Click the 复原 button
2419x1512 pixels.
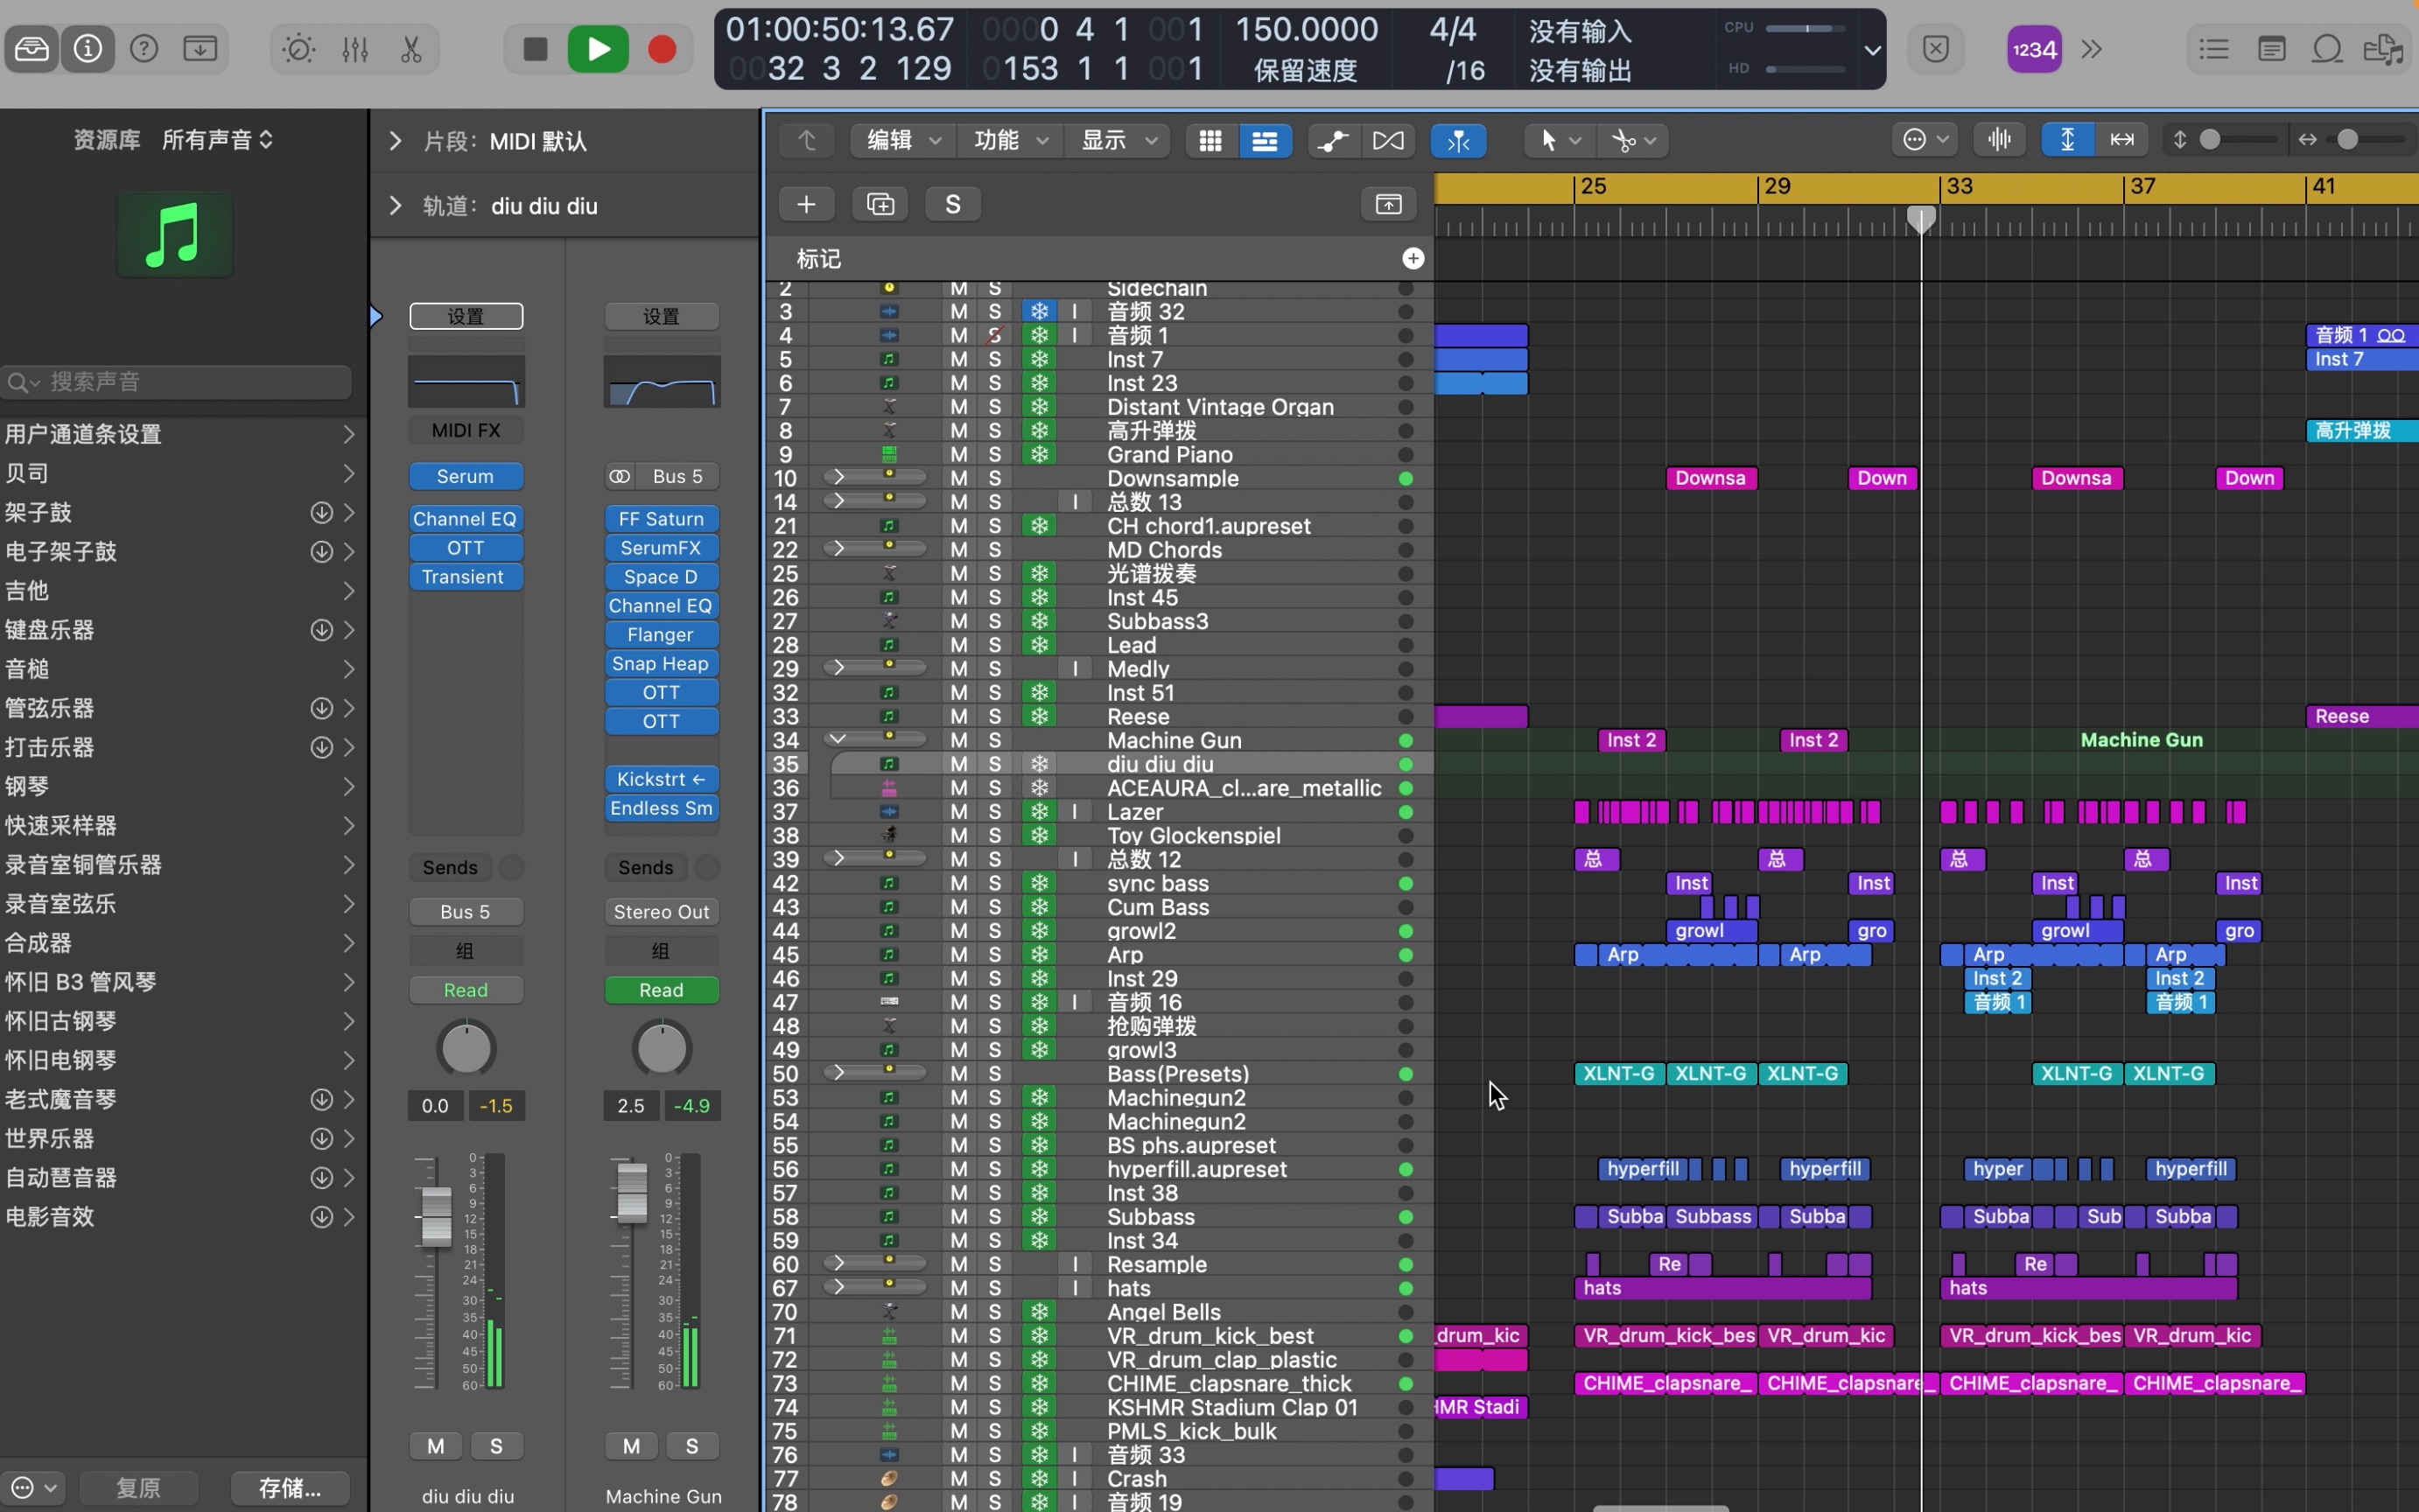[x=138, y=1487]
